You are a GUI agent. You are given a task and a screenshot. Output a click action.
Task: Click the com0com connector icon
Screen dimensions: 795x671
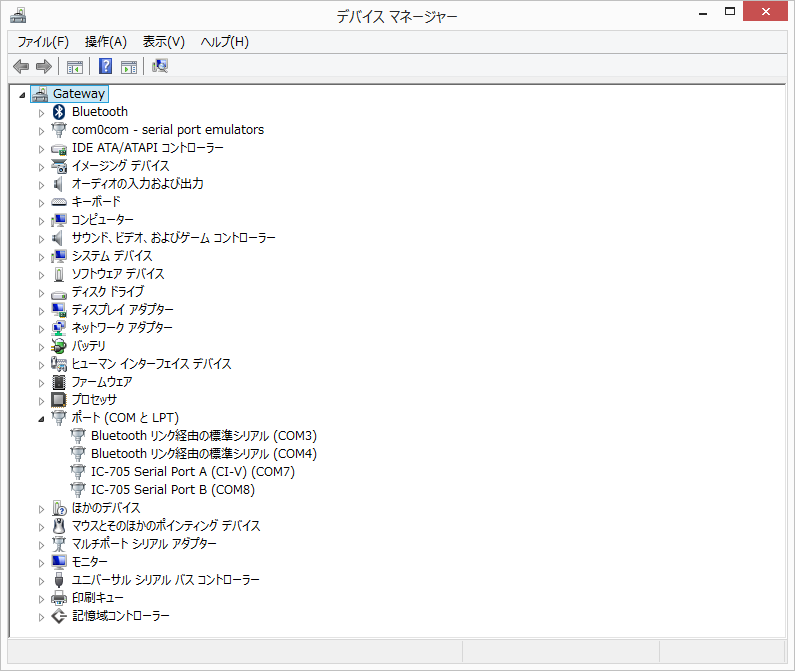point(59,130)
